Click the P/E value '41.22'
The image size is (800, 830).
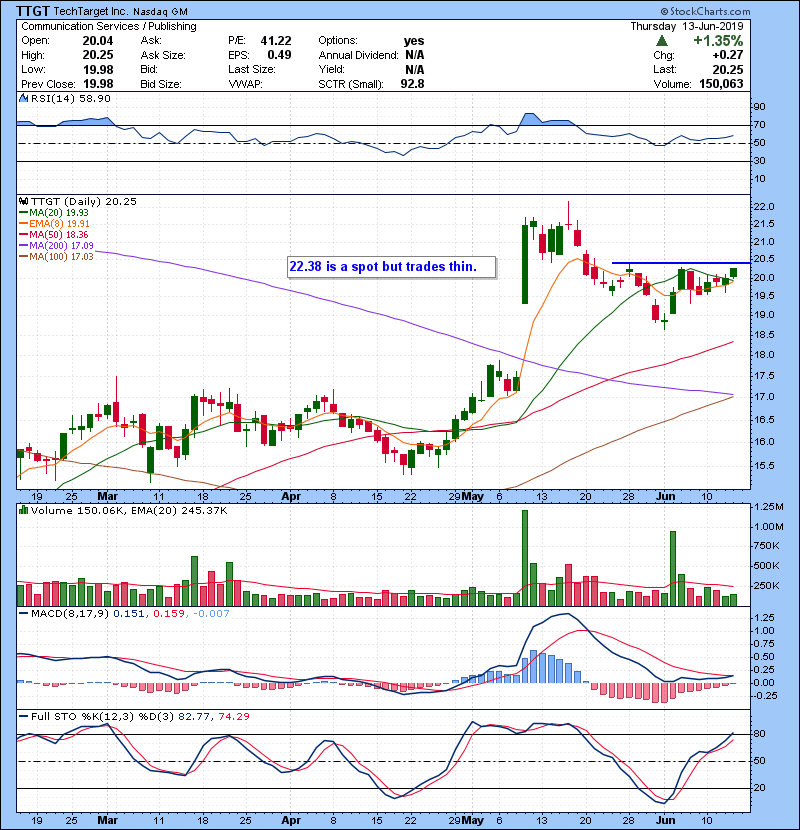click(x=276, y=41)
